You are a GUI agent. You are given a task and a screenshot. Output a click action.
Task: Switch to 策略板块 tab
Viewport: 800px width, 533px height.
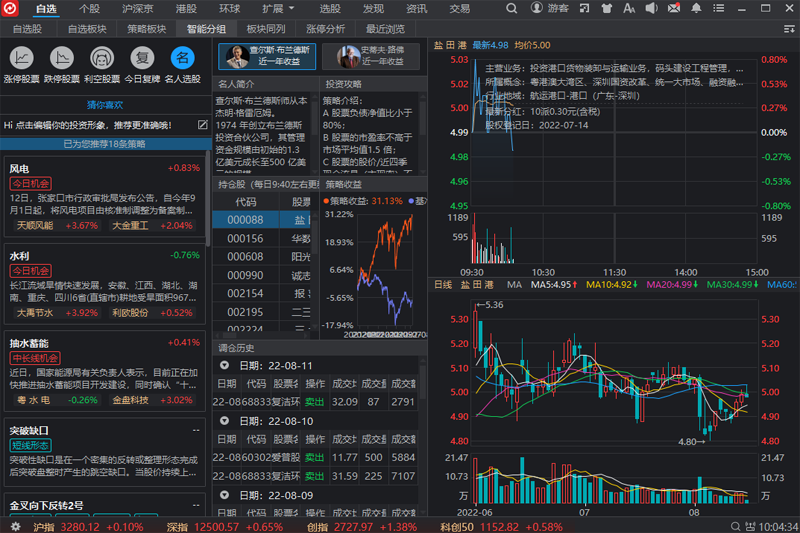tap(147, 29)
